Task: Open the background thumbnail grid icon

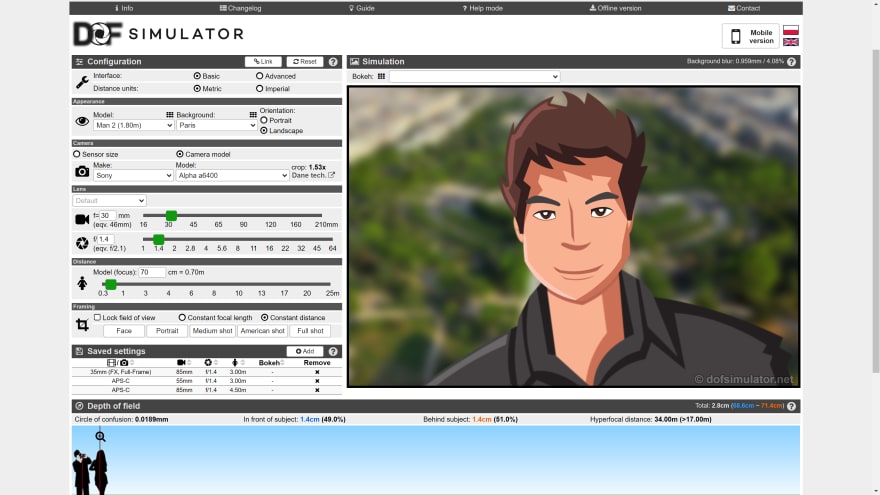Action: coord(253,114)
